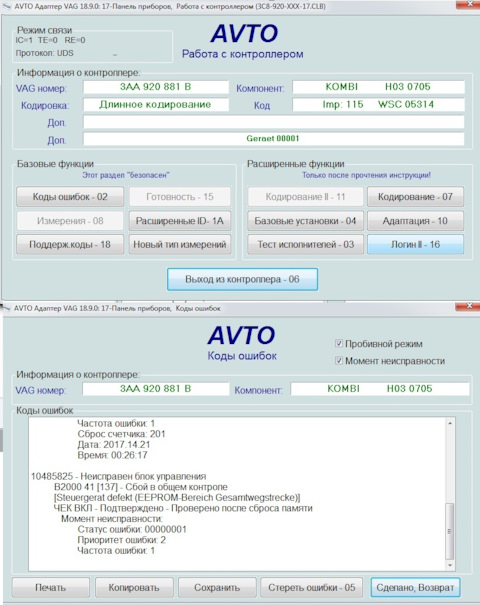480x605 pixels.
Task: Open Новый тип измерений
Action: click(180, 244)
